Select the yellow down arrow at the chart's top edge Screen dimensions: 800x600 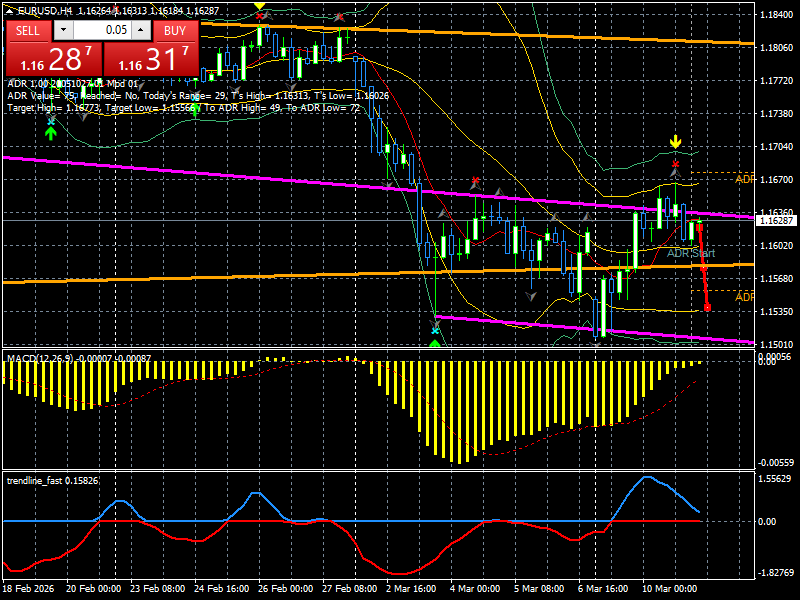point(259,5)
